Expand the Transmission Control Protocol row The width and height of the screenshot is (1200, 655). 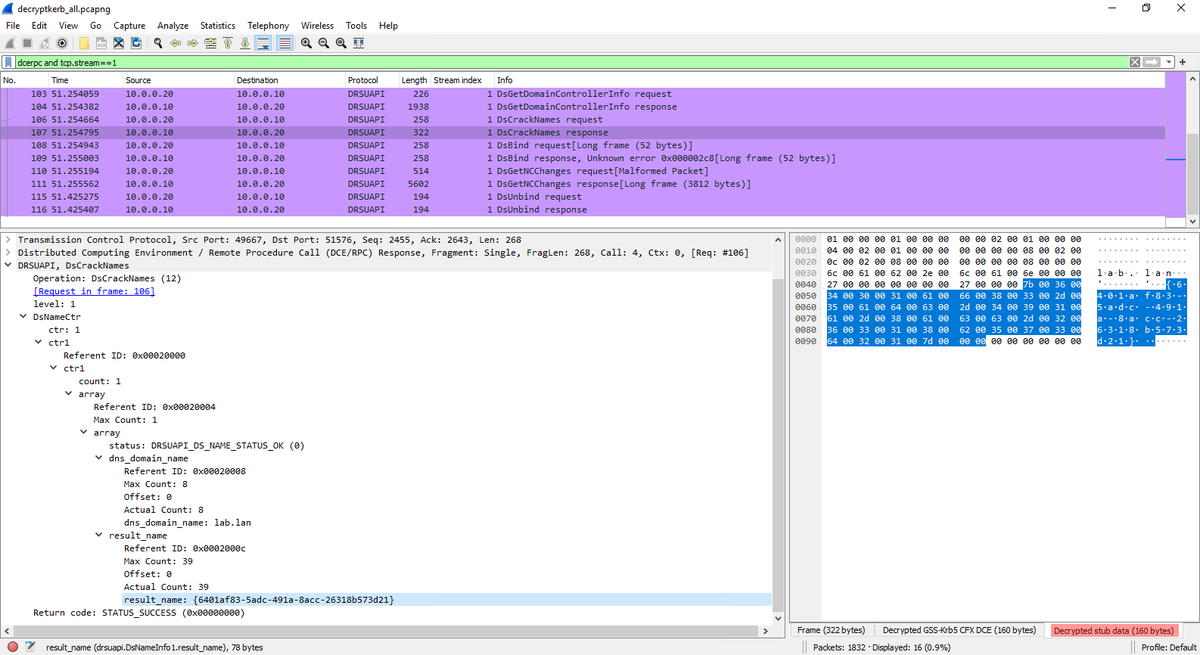(9, 240)
